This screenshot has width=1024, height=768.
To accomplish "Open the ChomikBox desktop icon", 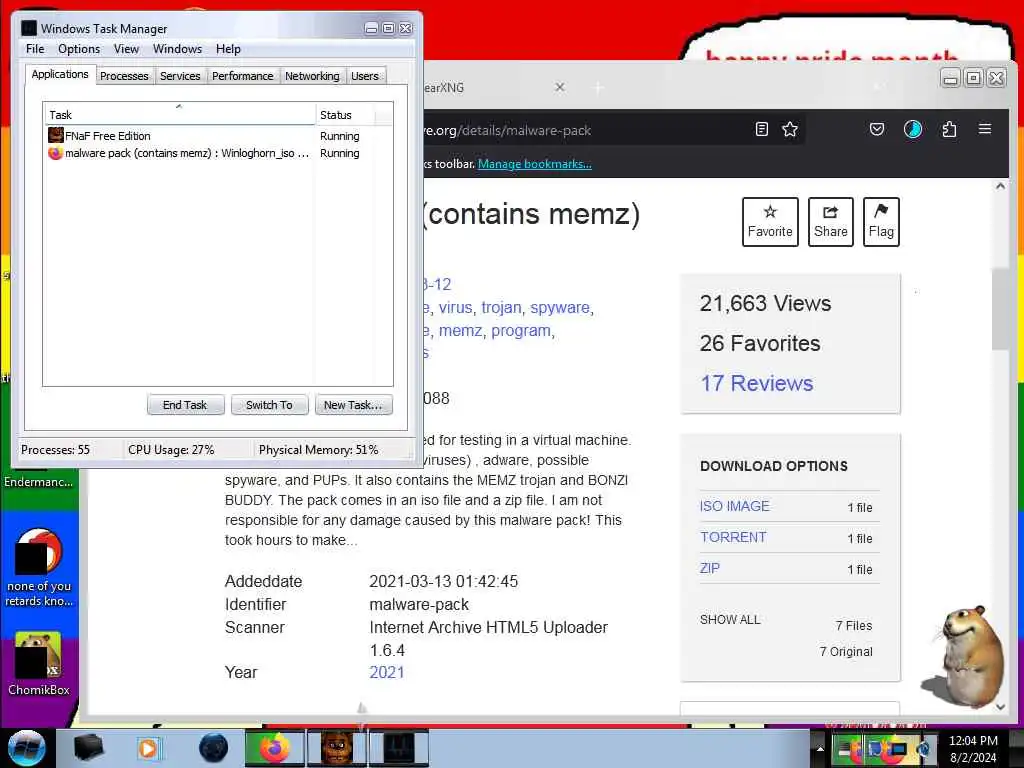I will 39,664.
